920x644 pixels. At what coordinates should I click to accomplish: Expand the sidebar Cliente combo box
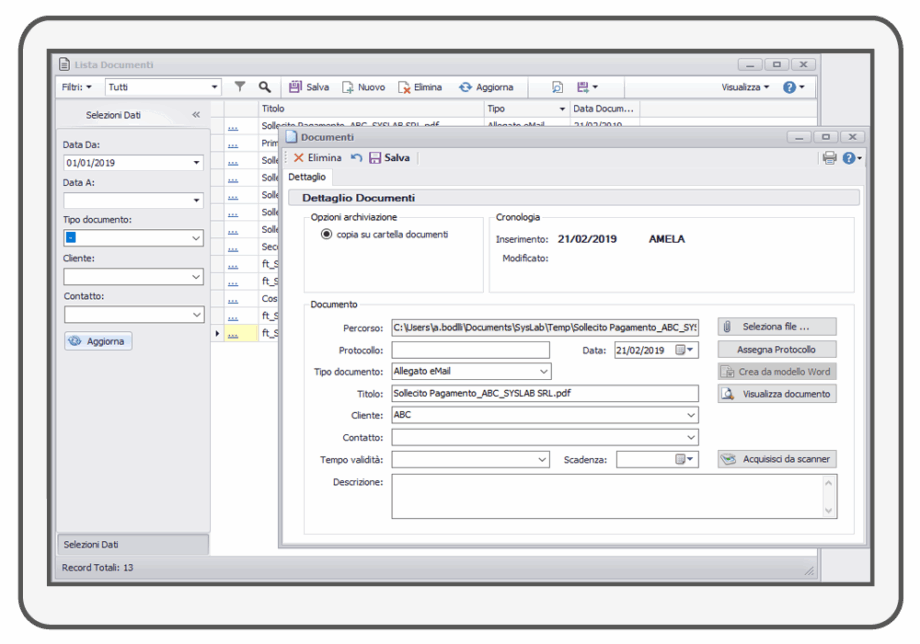click(197, 277)
